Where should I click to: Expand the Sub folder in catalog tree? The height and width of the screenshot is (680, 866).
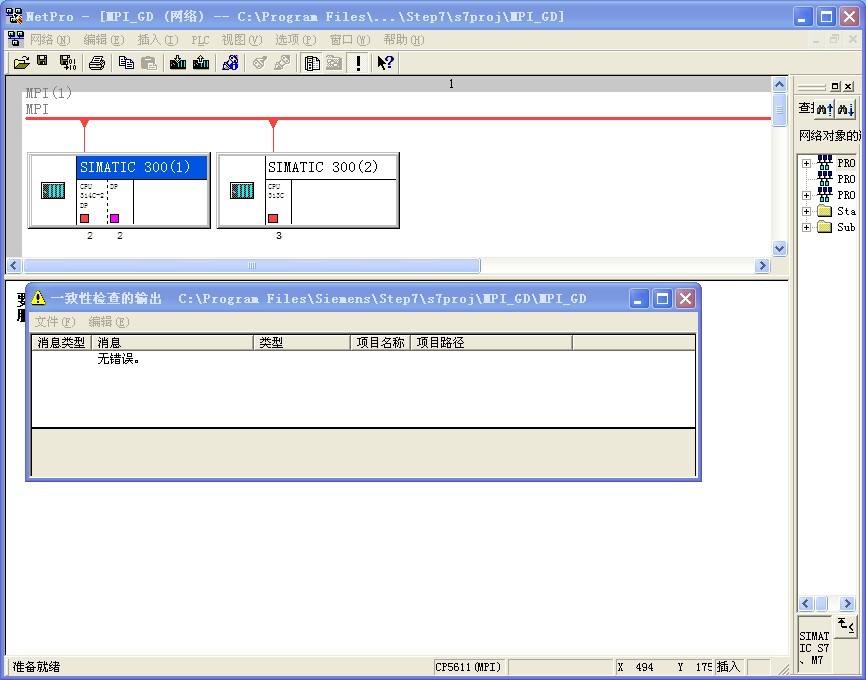(x=806, y=227)
